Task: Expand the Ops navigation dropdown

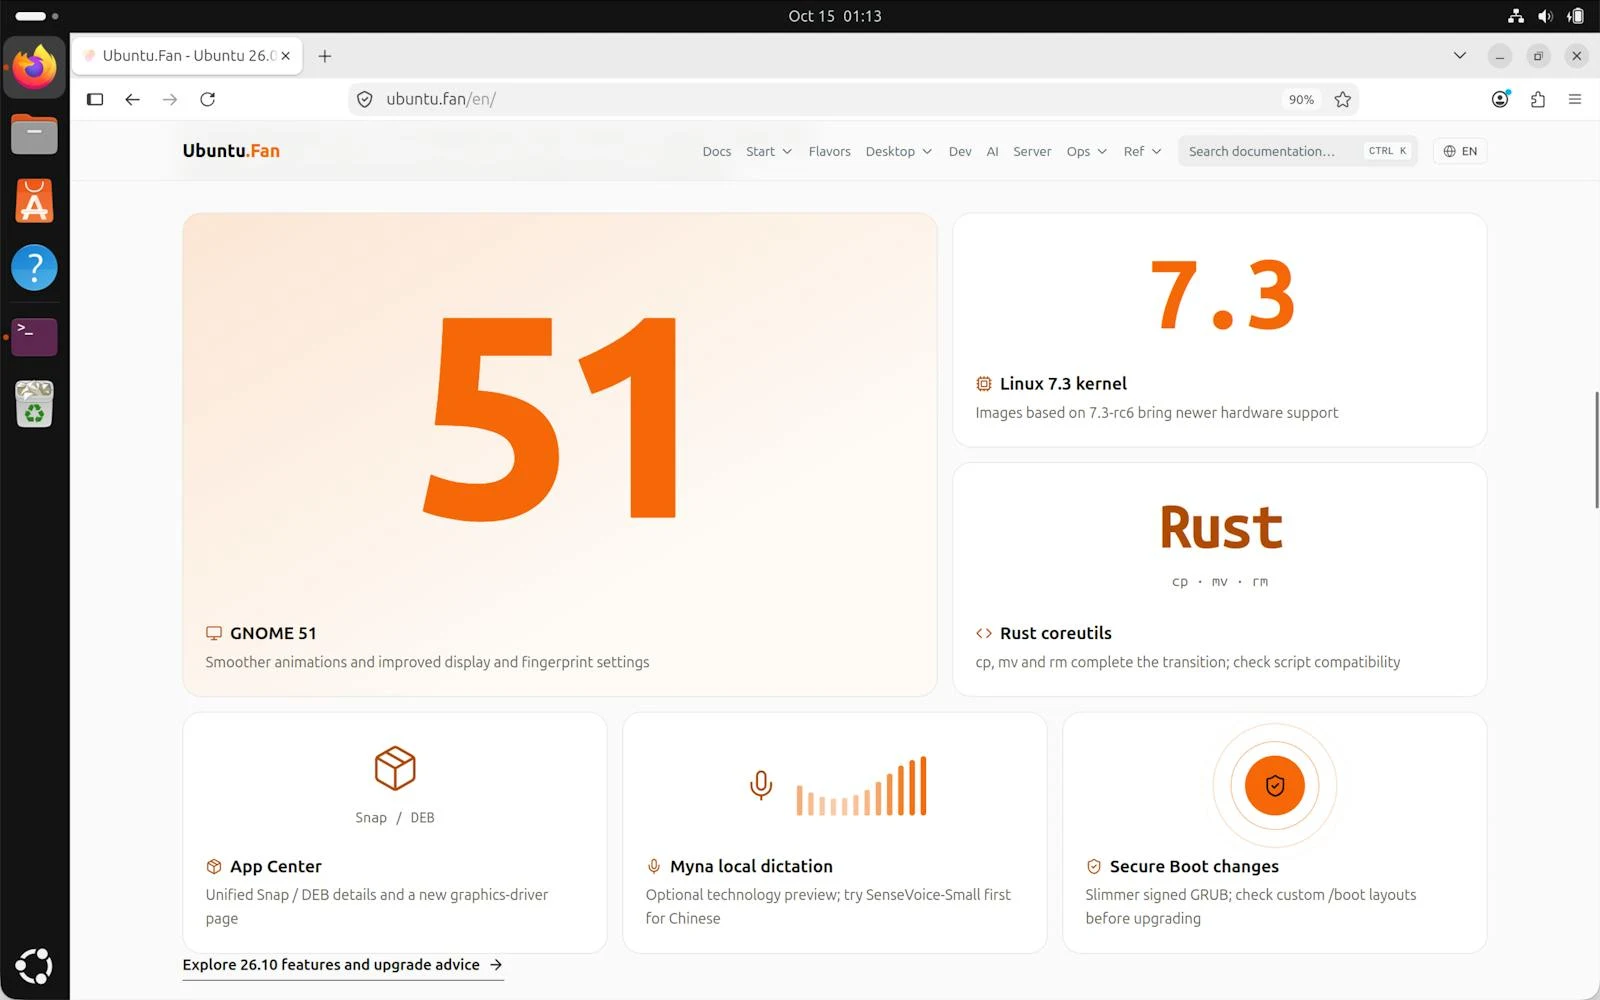Action: tap(1087, 151)
